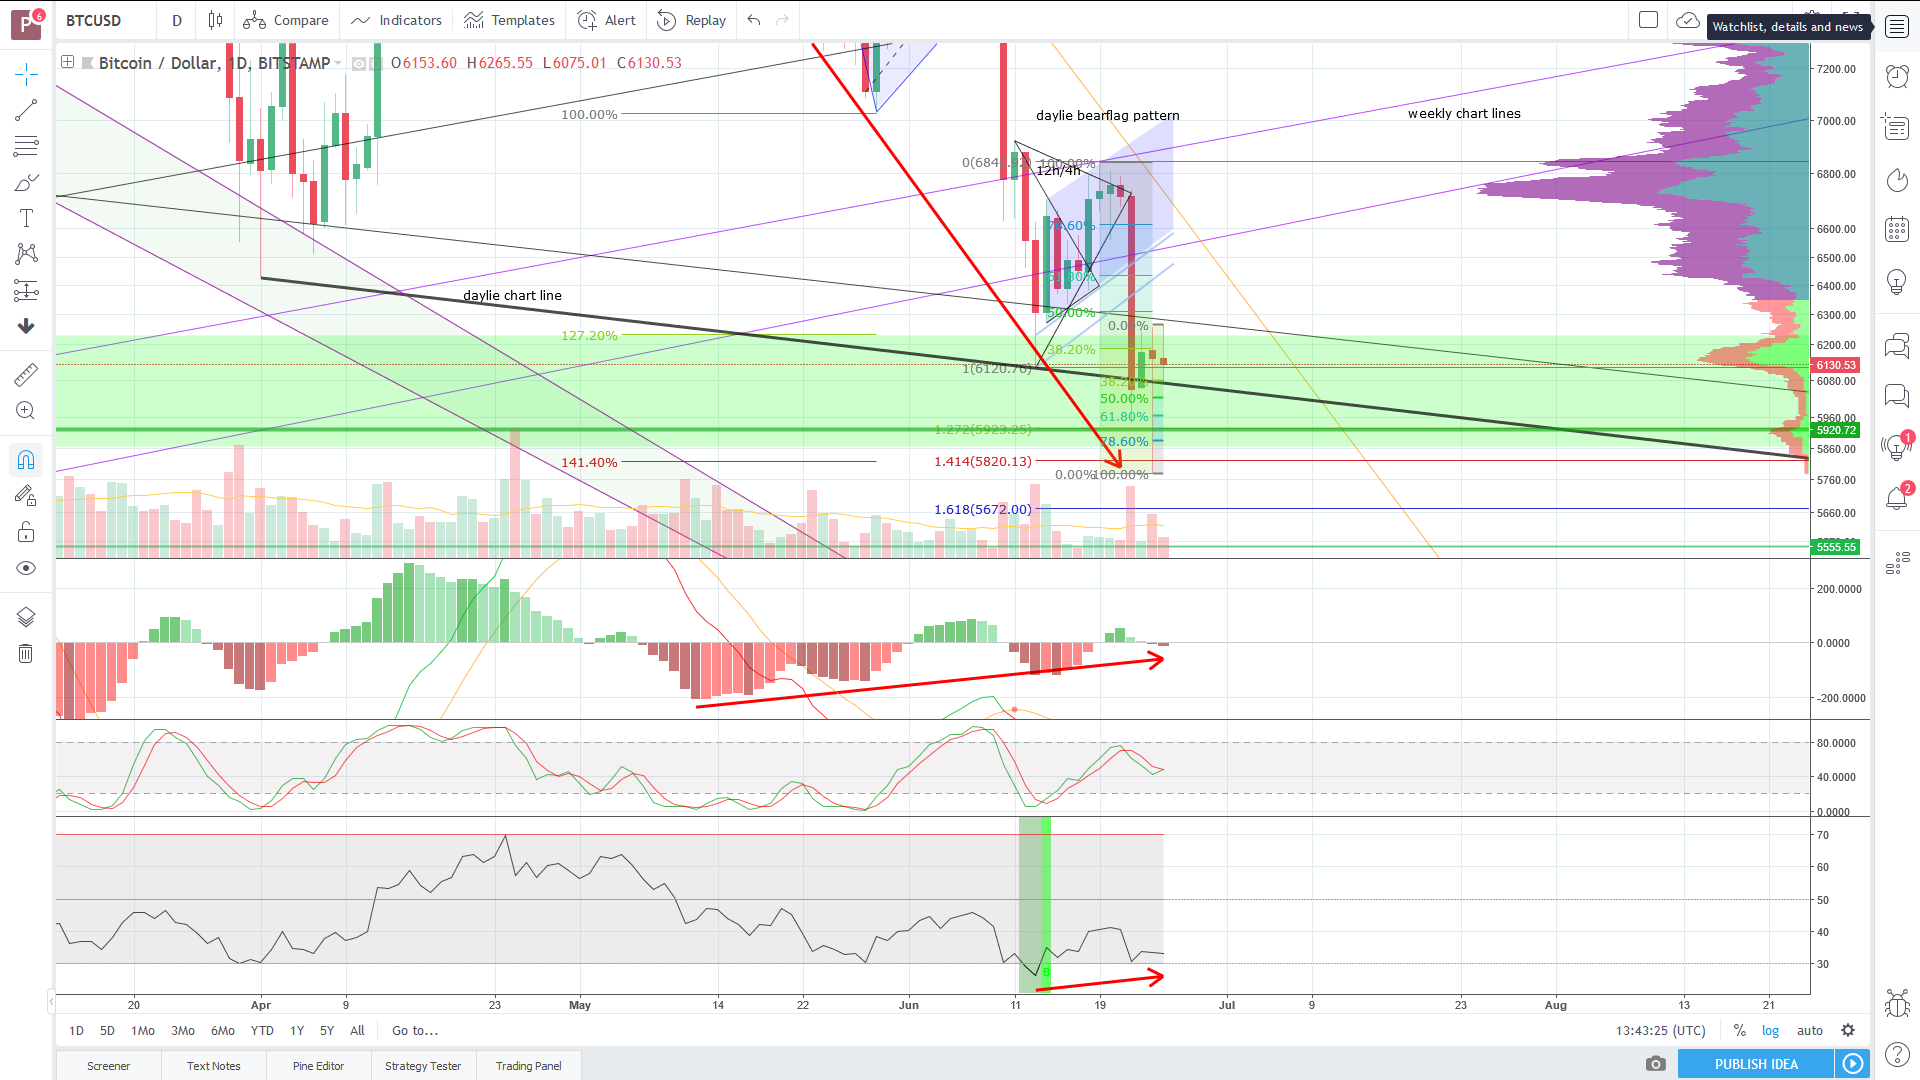
Task: Open the alerts bell panel
Action: click(x=1896, y=498)
